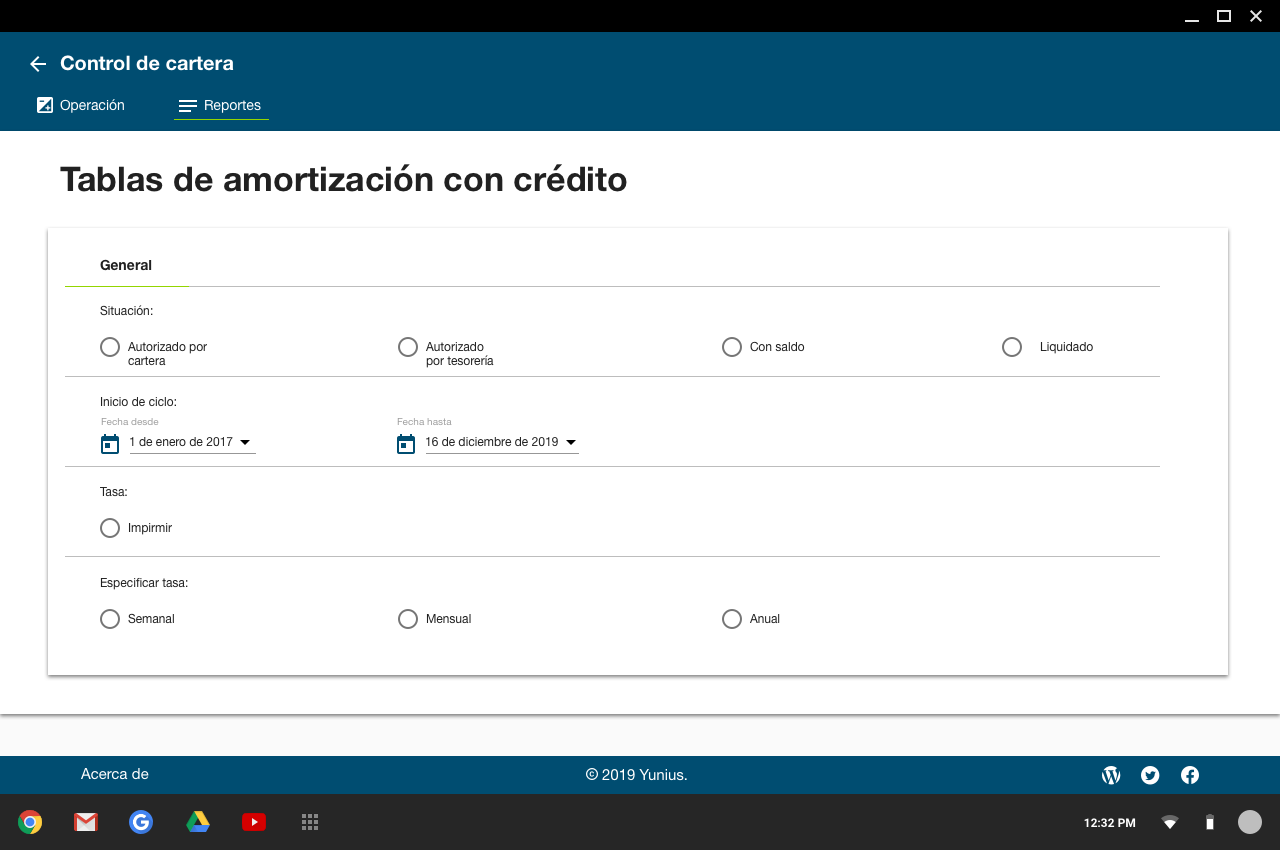Image resolution: width=1280 pixels, height=850 pixels.
Task: Click the clock in the system tray
Action: point(1109,823)
